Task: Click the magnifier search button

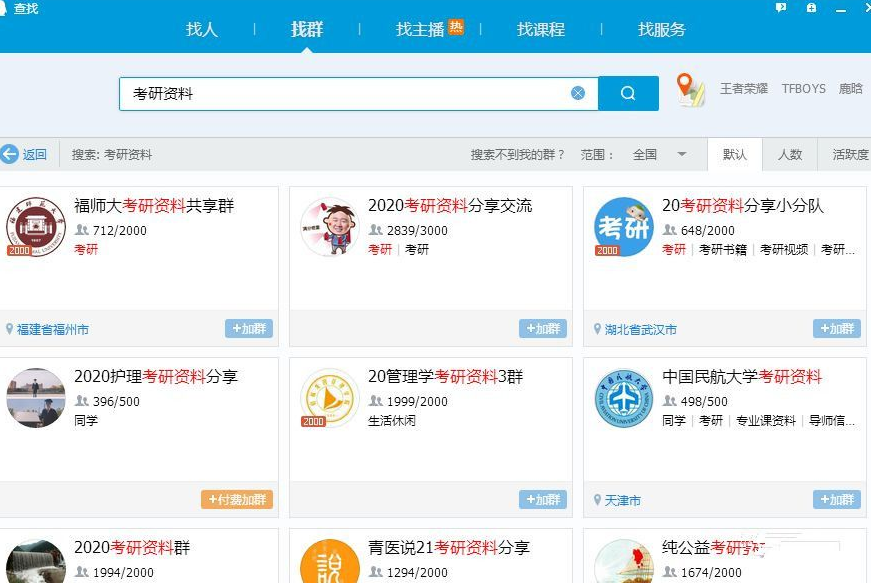Action: click(x=628, y=93)
